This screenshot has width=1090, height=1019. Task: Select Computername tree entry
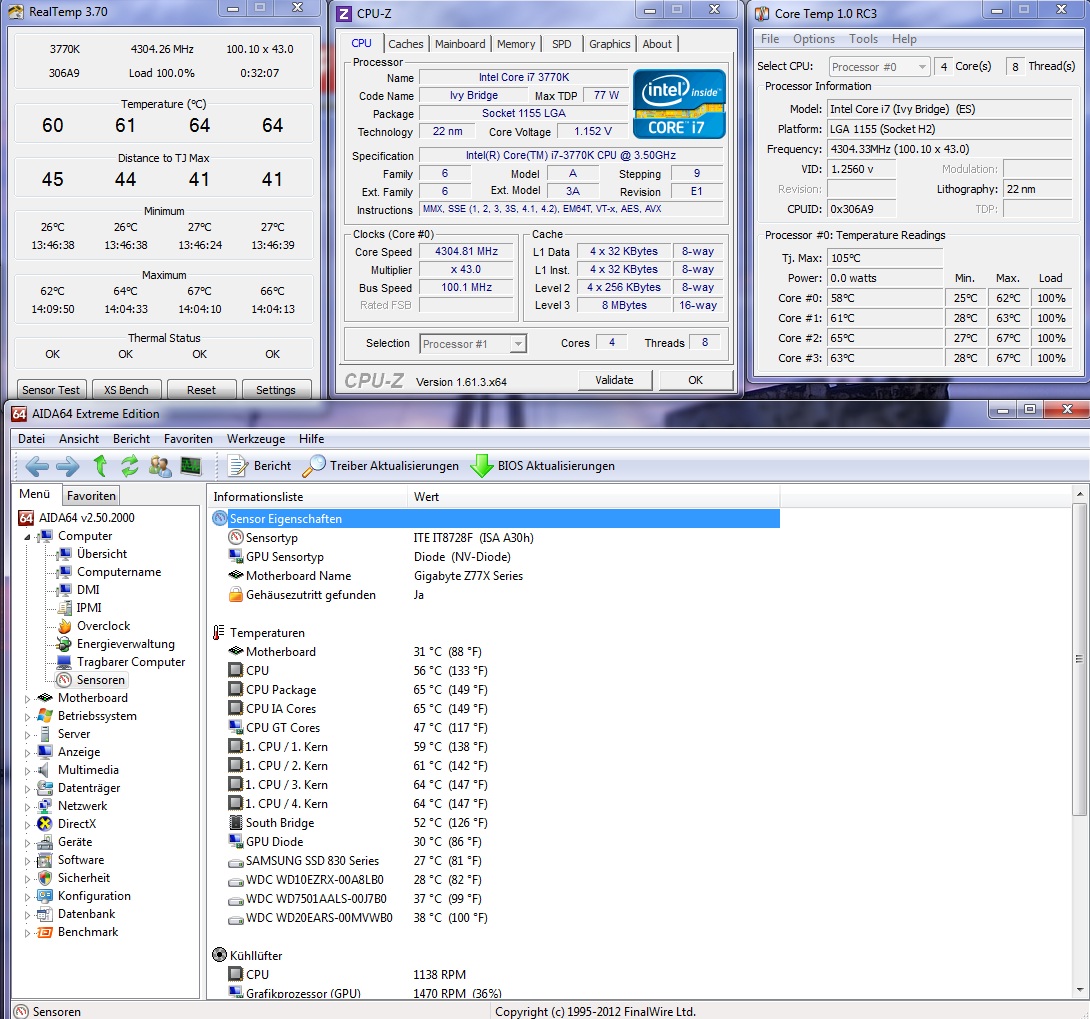click(119, 571)
